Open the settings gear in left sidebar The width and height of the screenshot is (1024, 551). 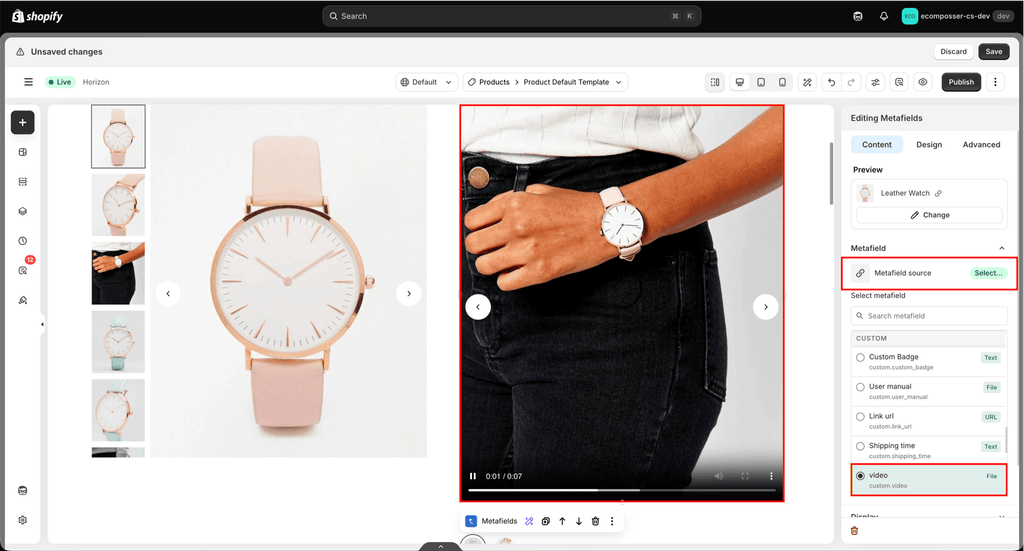click(x=23, y=520)
